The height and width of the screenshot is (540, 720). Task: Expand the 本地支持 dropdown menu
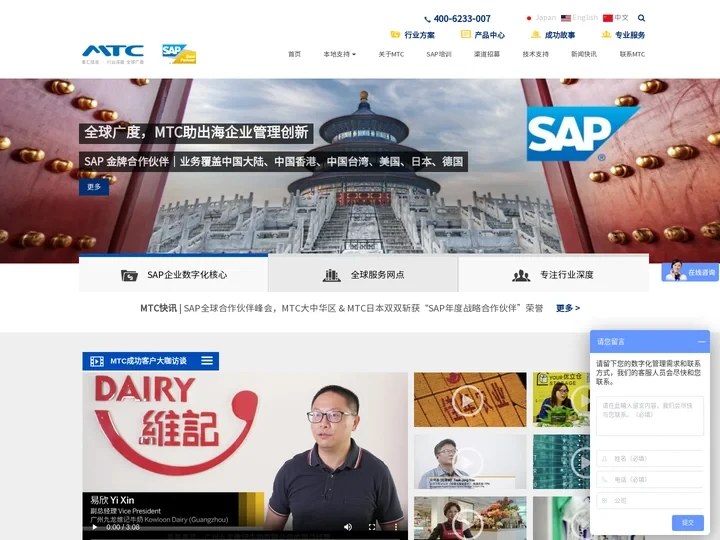point(339,54)
